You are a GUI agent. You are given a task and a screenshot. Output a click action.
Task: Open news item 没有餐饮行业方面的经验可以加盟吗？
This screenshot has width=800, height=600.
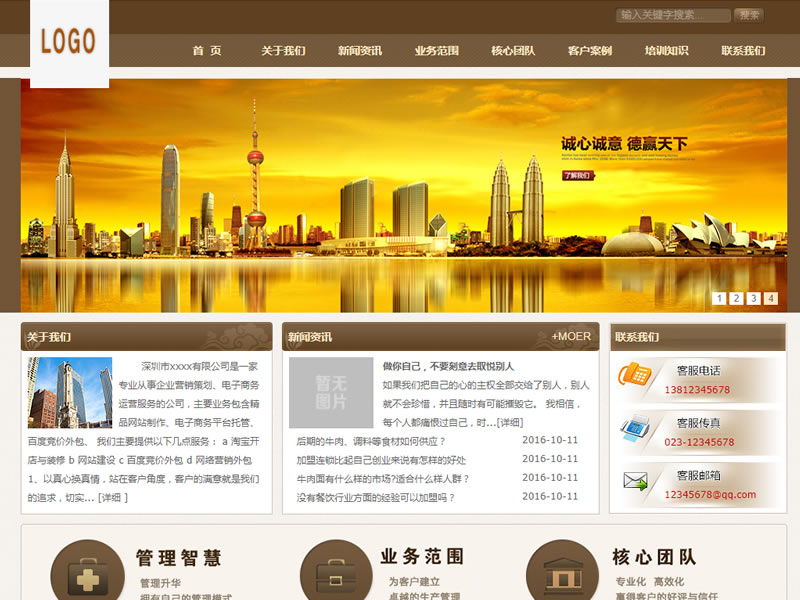(x=376, y=497)
